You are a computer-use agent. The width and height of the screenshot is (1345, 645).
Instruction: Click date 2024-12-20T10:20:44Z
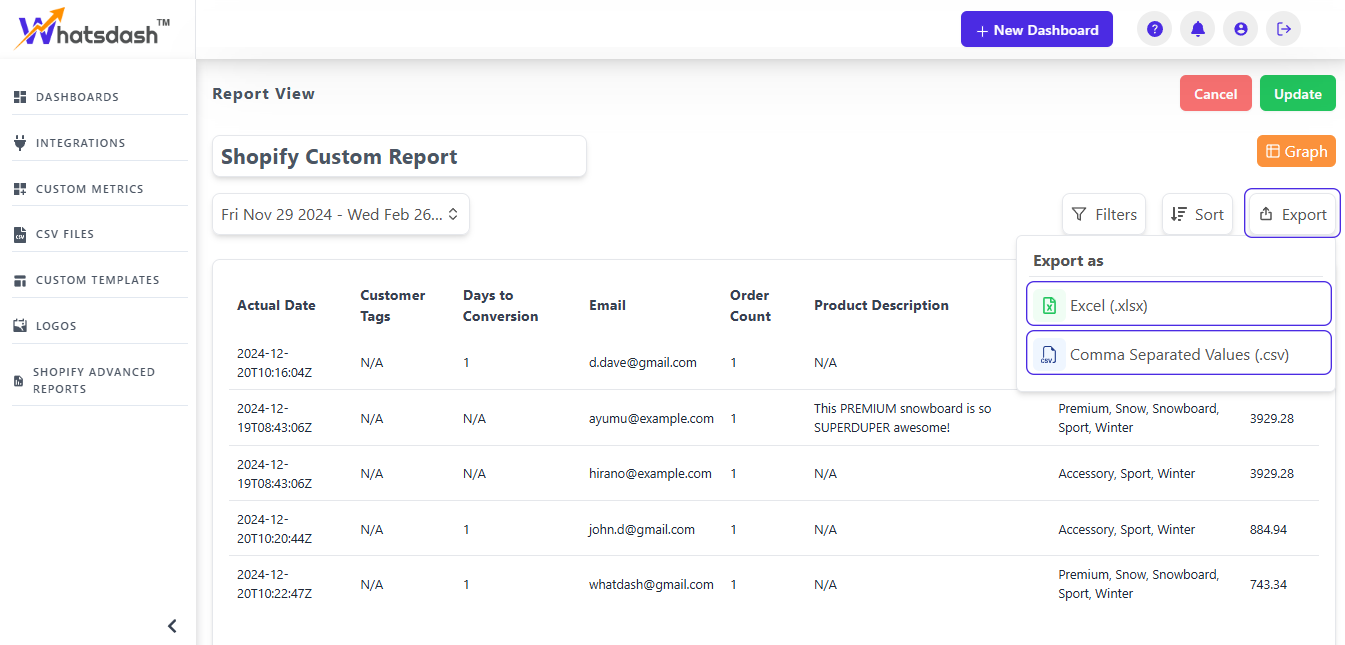(x=275, y=529)
